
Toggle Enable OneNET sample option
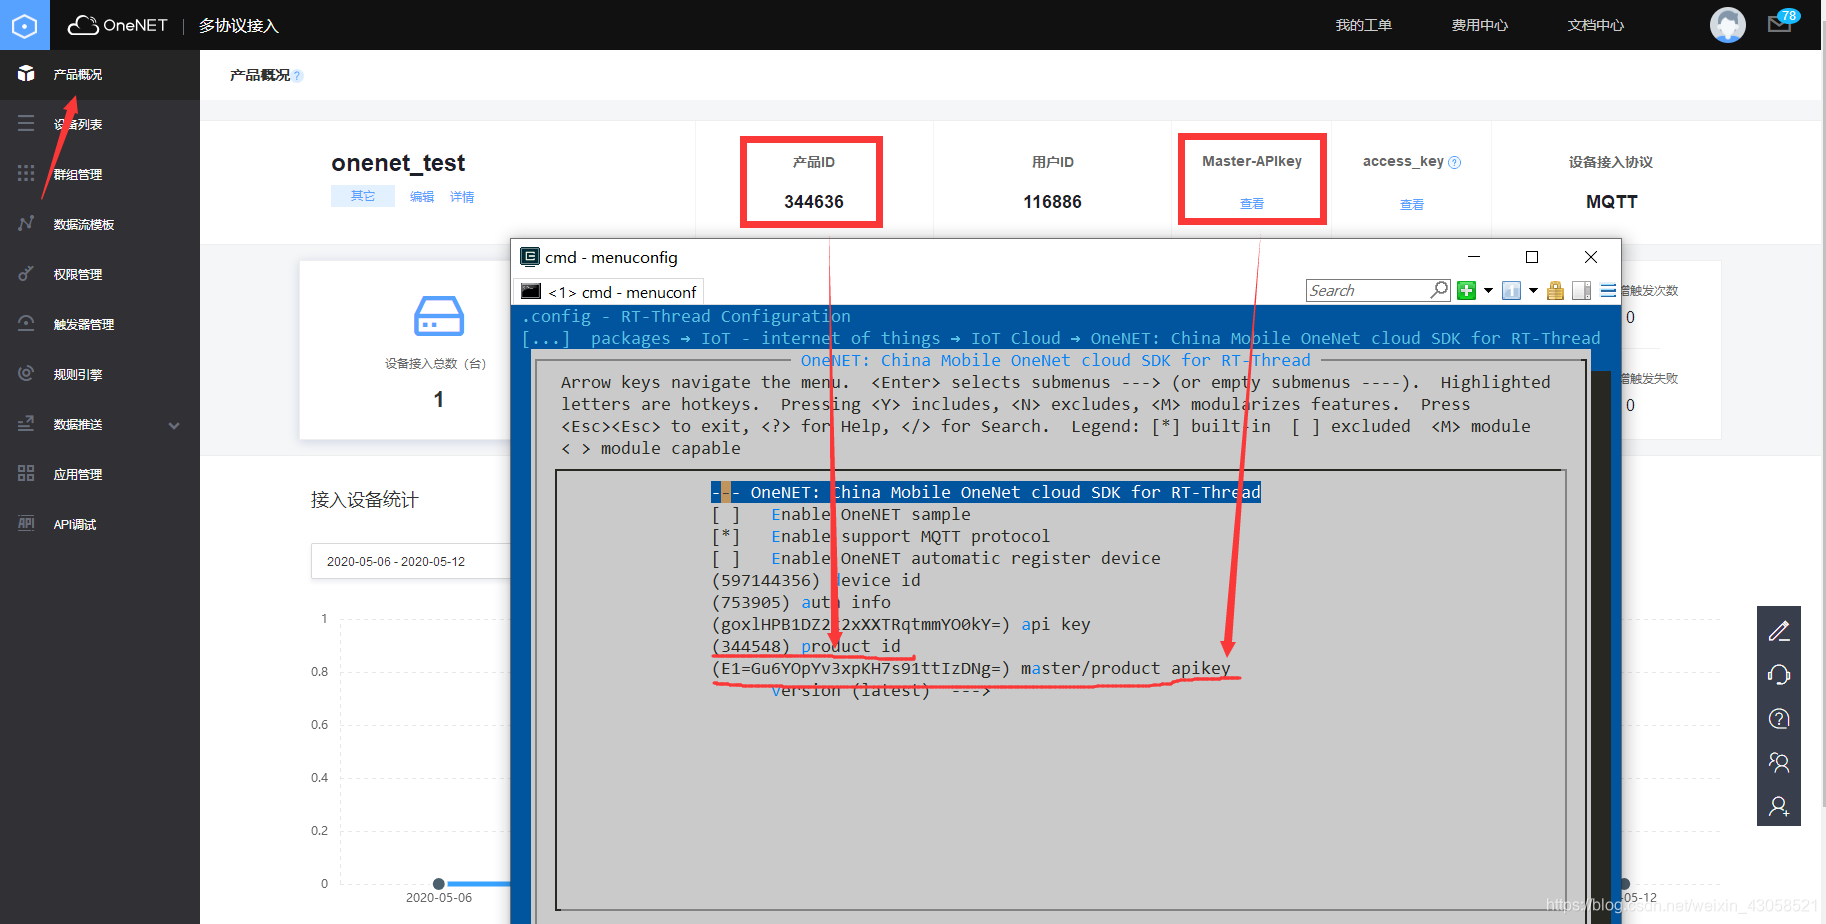coord(840,514)
